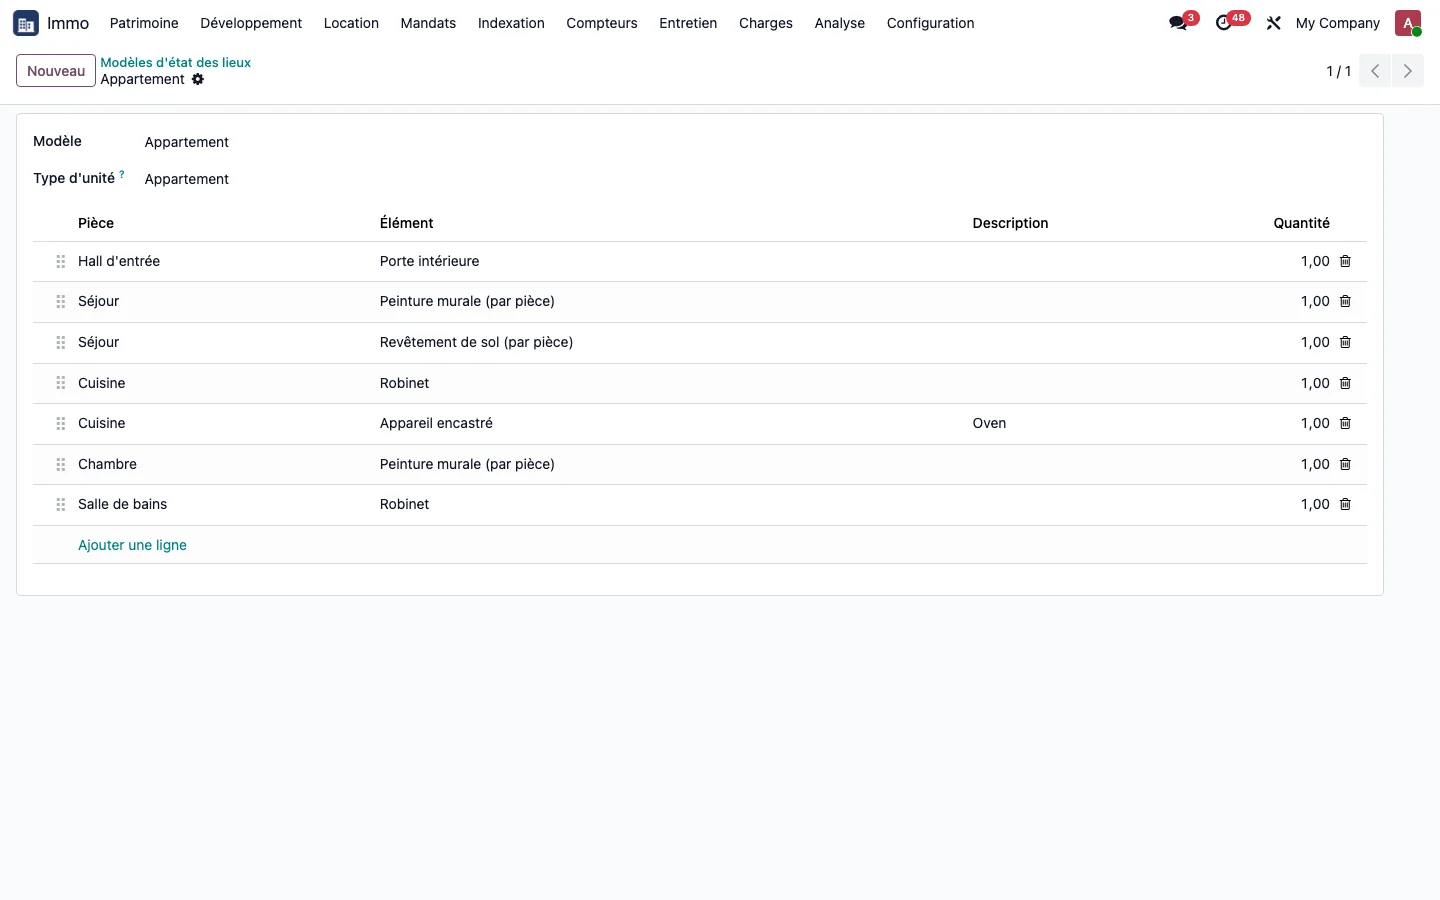Open the messages chat icon
This screenshot has width=1440, height=900.
(x=1179, y=23)
